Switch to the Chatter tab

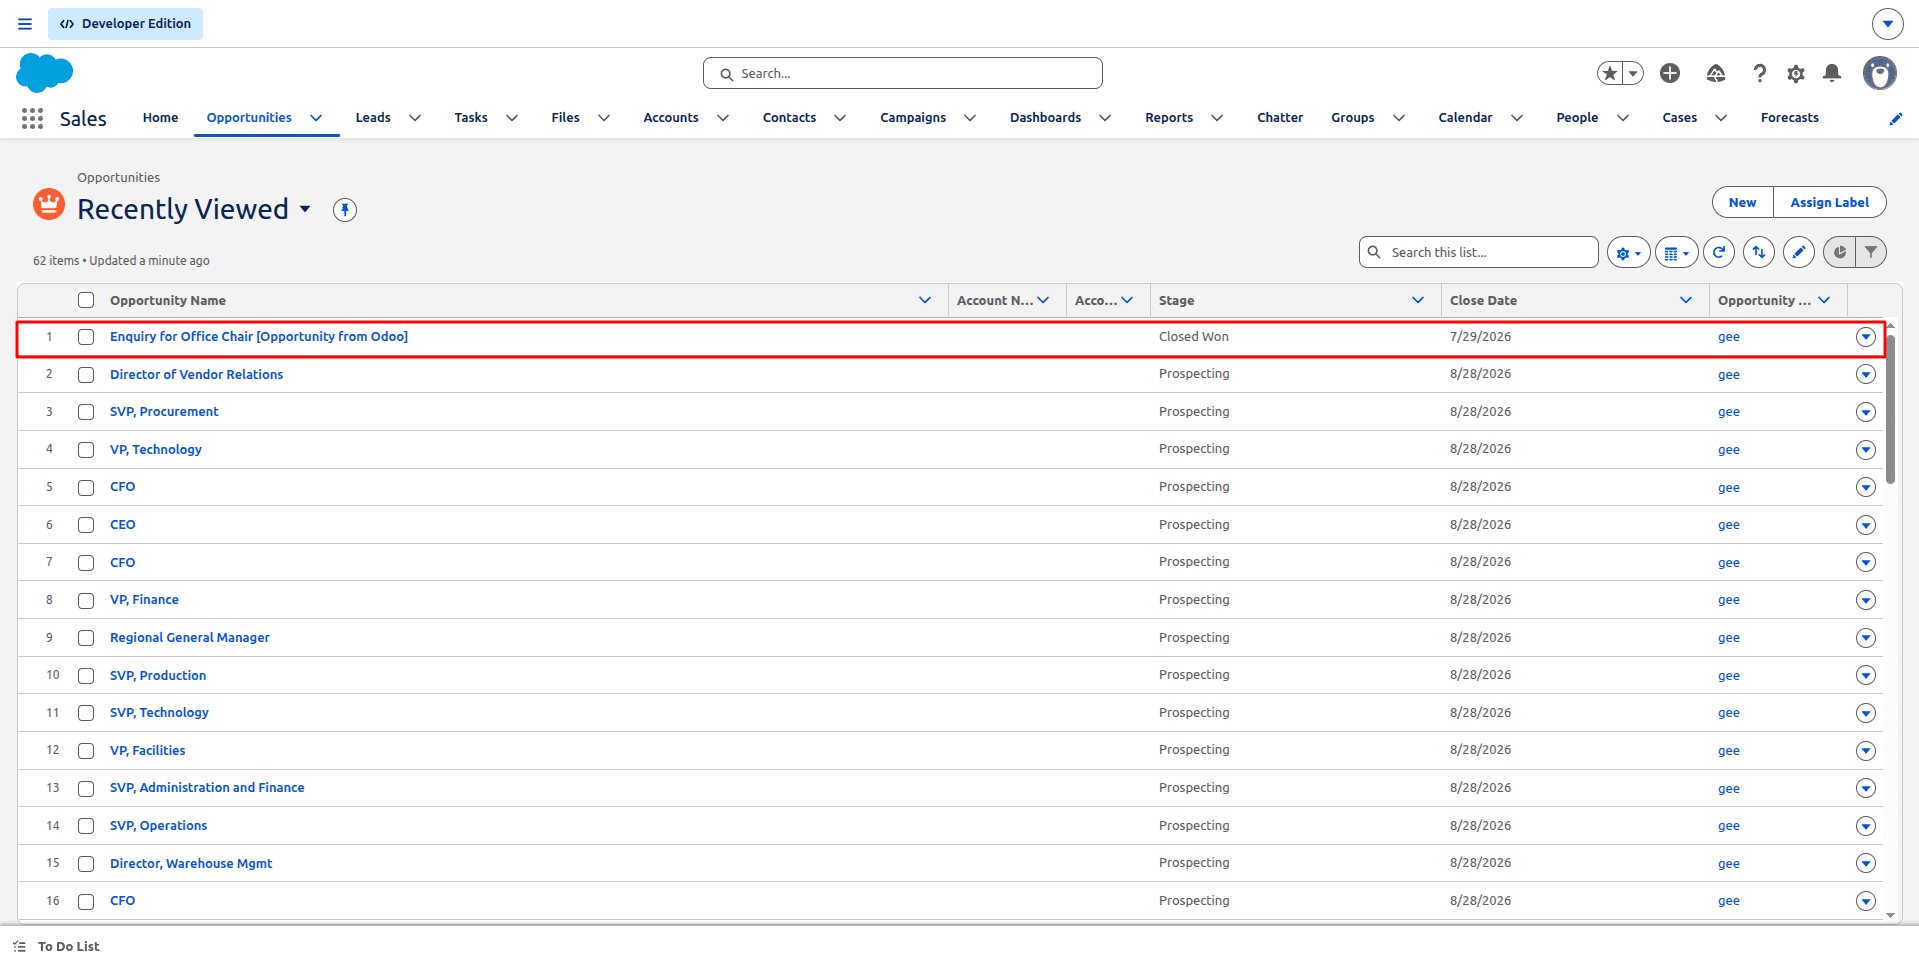(x=1280, y=118)
